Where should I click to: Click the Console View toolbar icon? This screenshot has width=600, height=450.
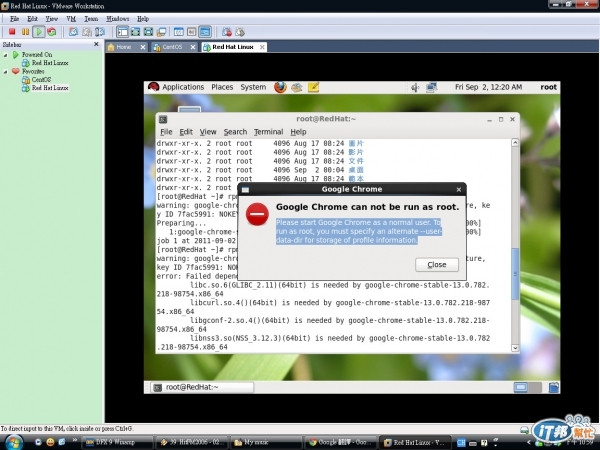205,32
